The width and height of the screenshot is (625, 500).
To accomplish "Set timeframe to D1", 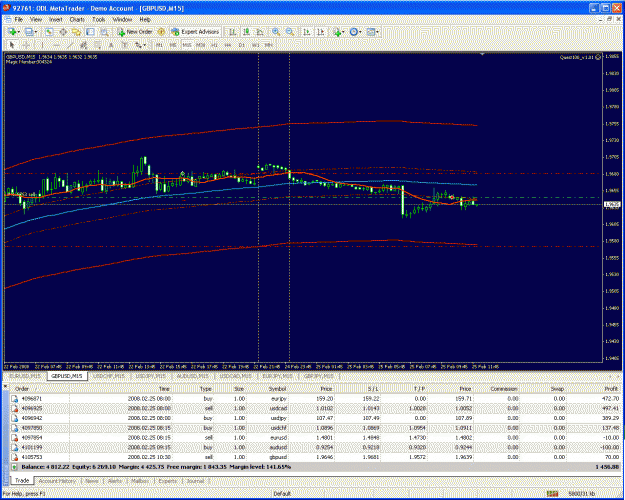I will (242, 45).
